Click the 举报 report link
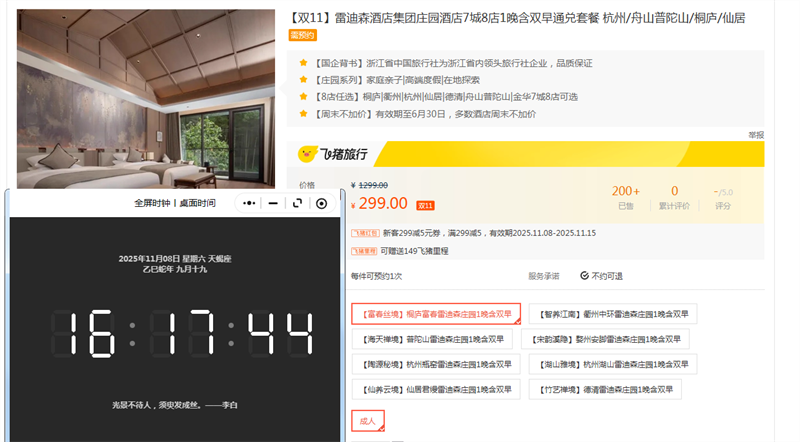This screenshot has width=800, height=442. [x=756, y=135]
